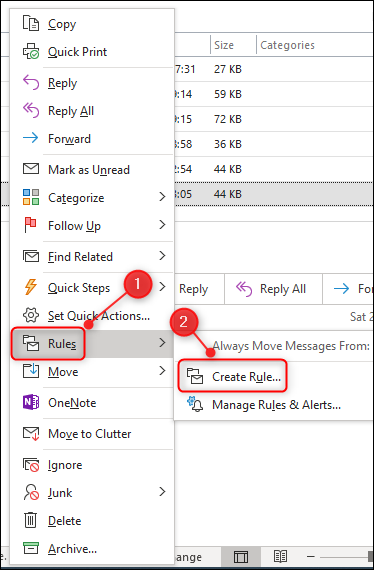Click the Copy icon in context menu
The height and width of the screenshot is (570, 374).
(x=31, y=24)
